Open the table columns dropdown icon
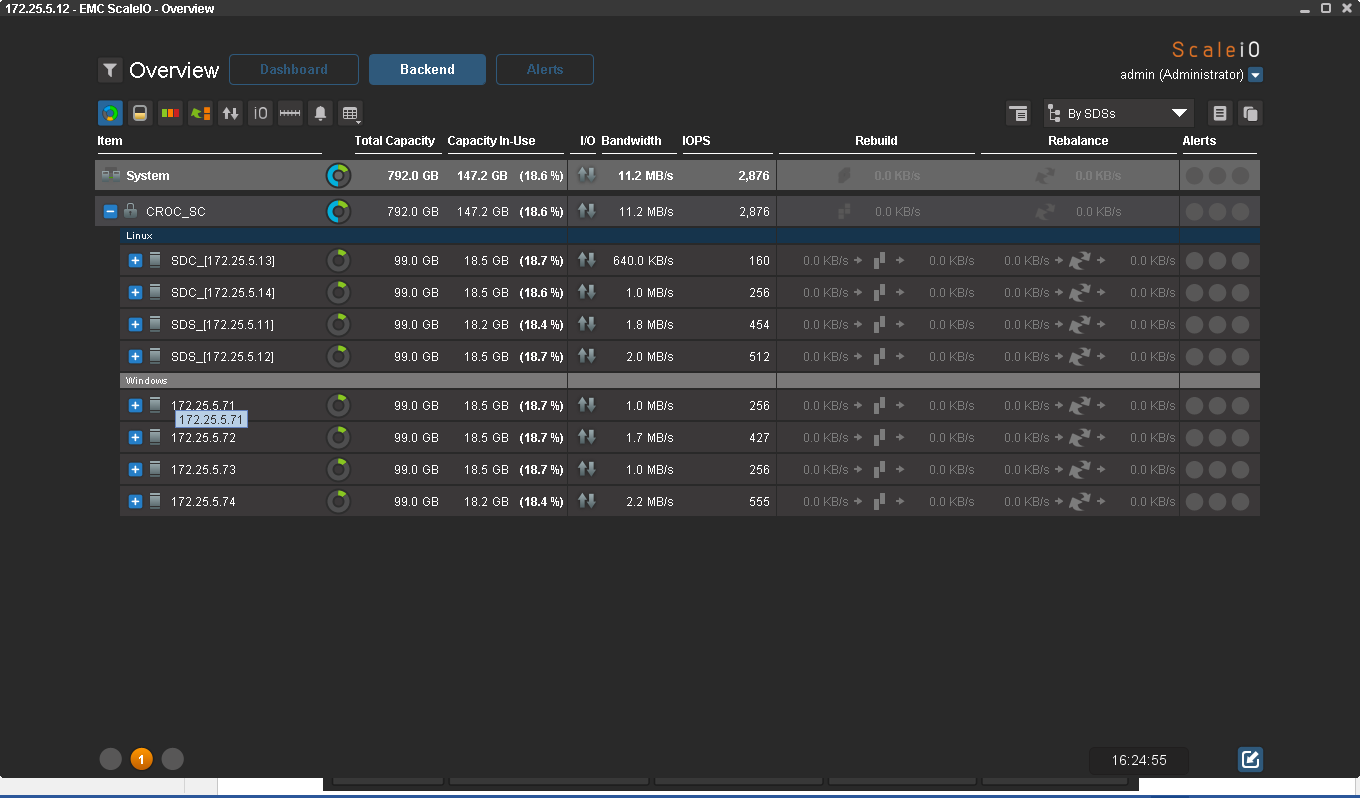The width and height of the screenshot is (1360, 798). (349, 113)
